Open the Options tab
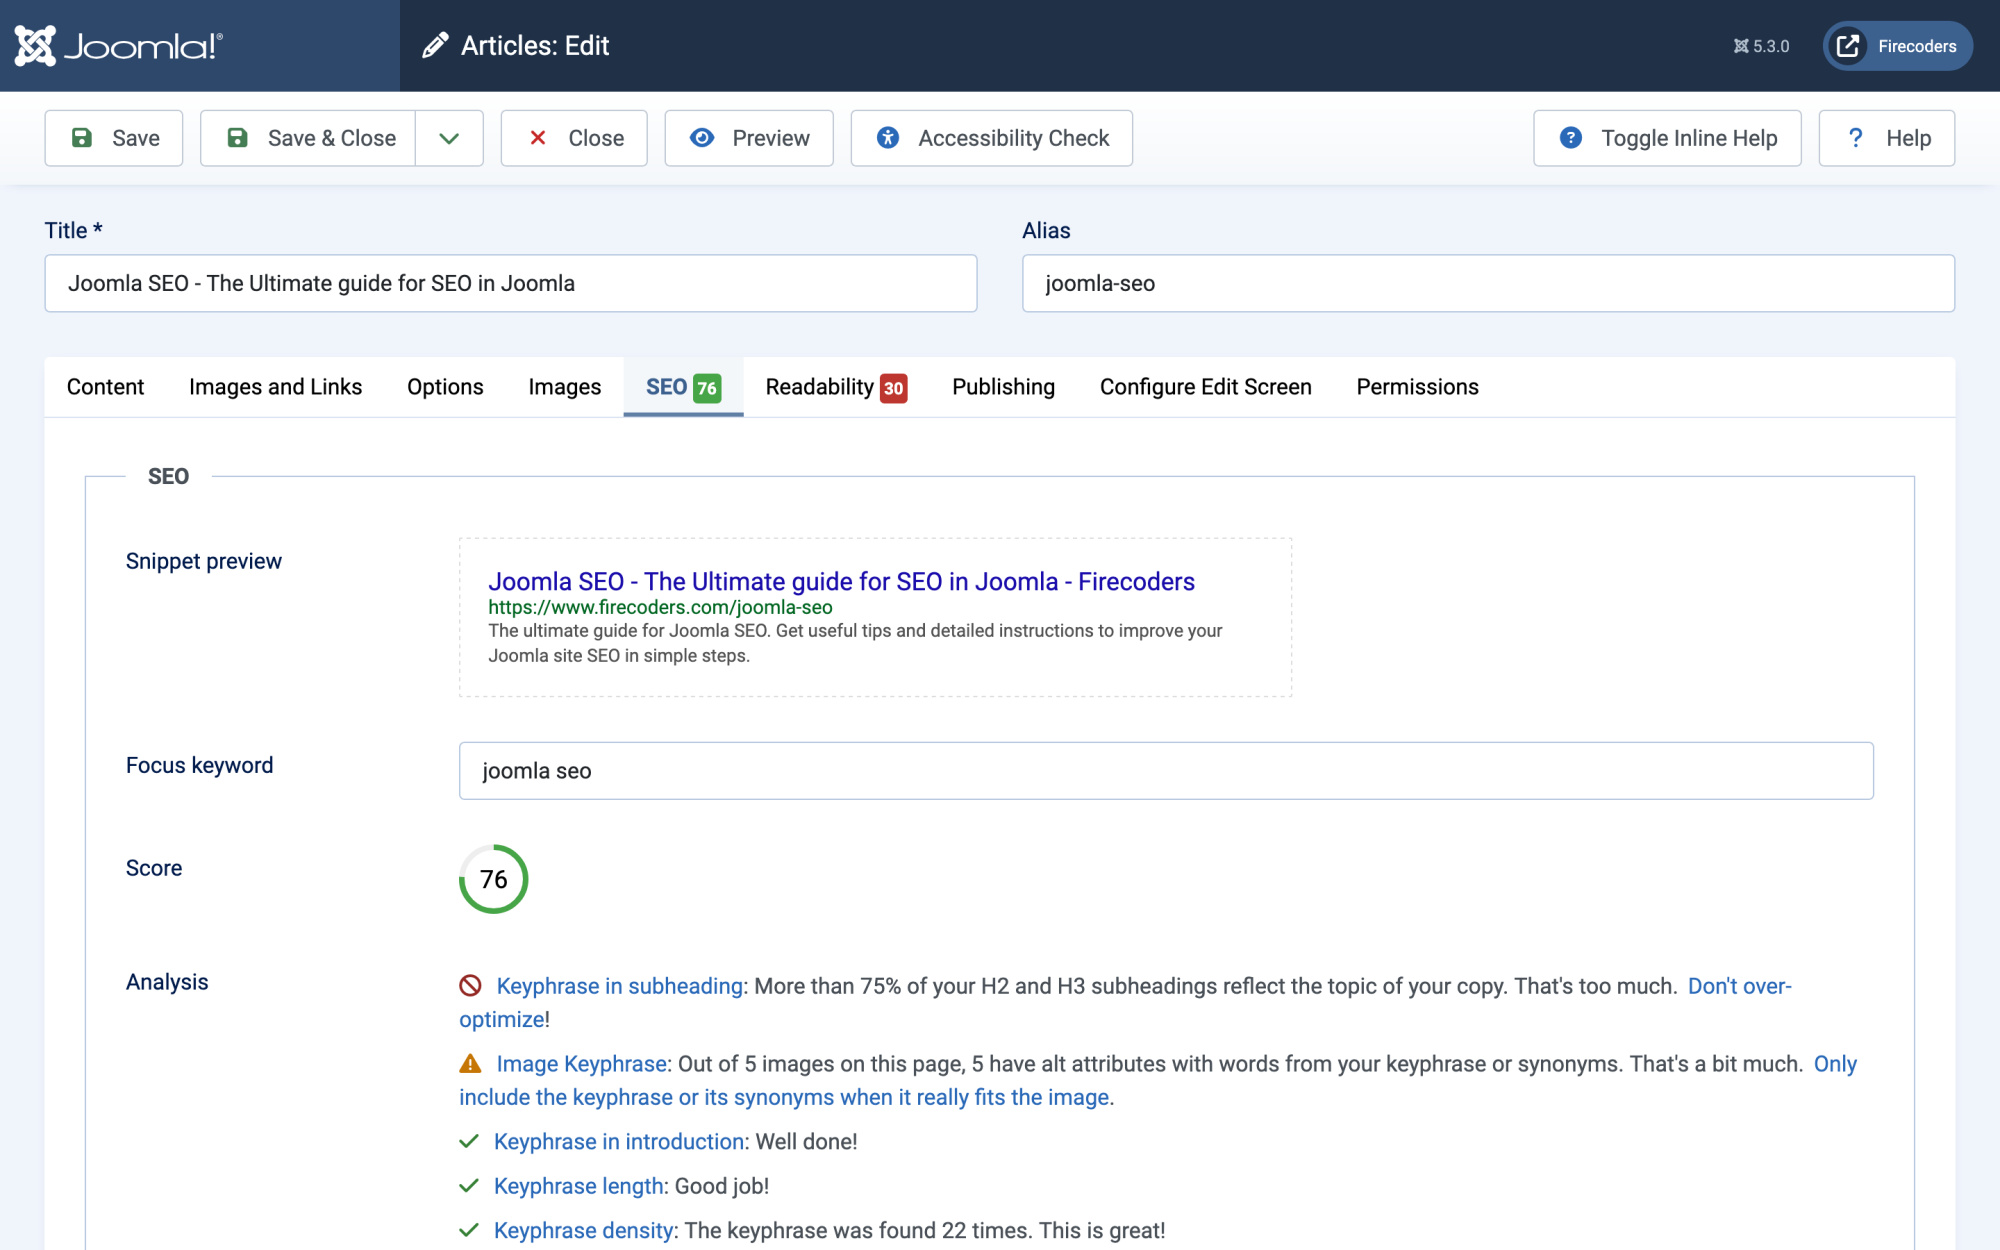This screenshot has height=1250, width=2000. [445, 387]
